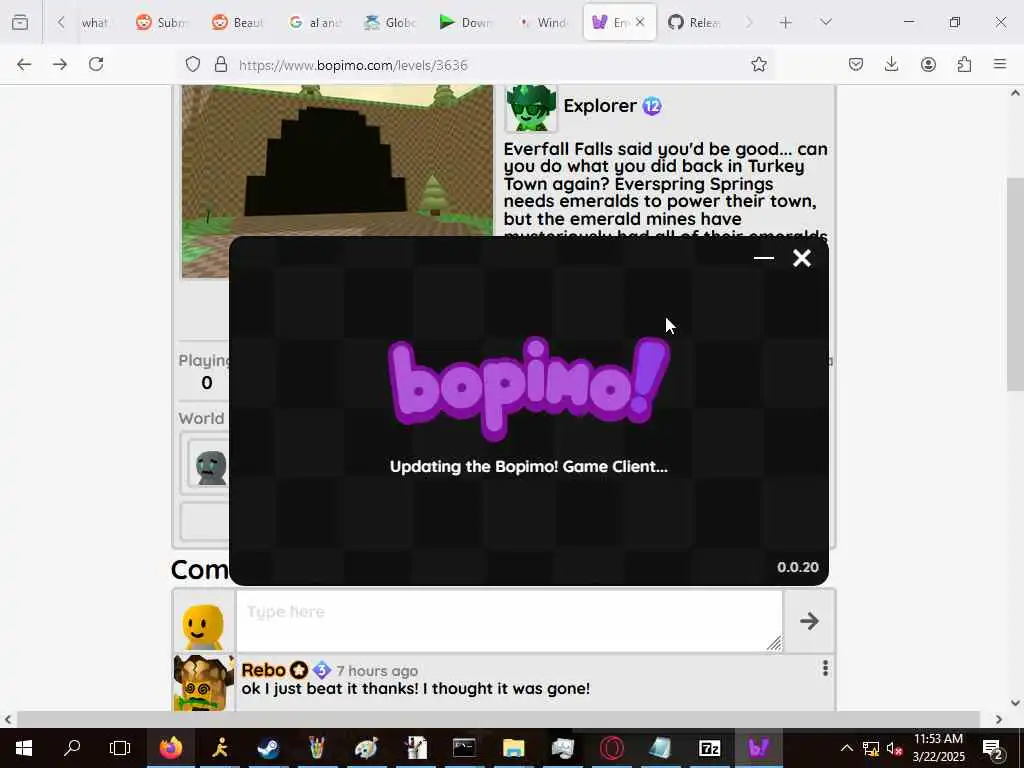This screenshot has height=768, width=1024.
Task: Open Bopimo client taskbar icon
Action: [758, 748]
